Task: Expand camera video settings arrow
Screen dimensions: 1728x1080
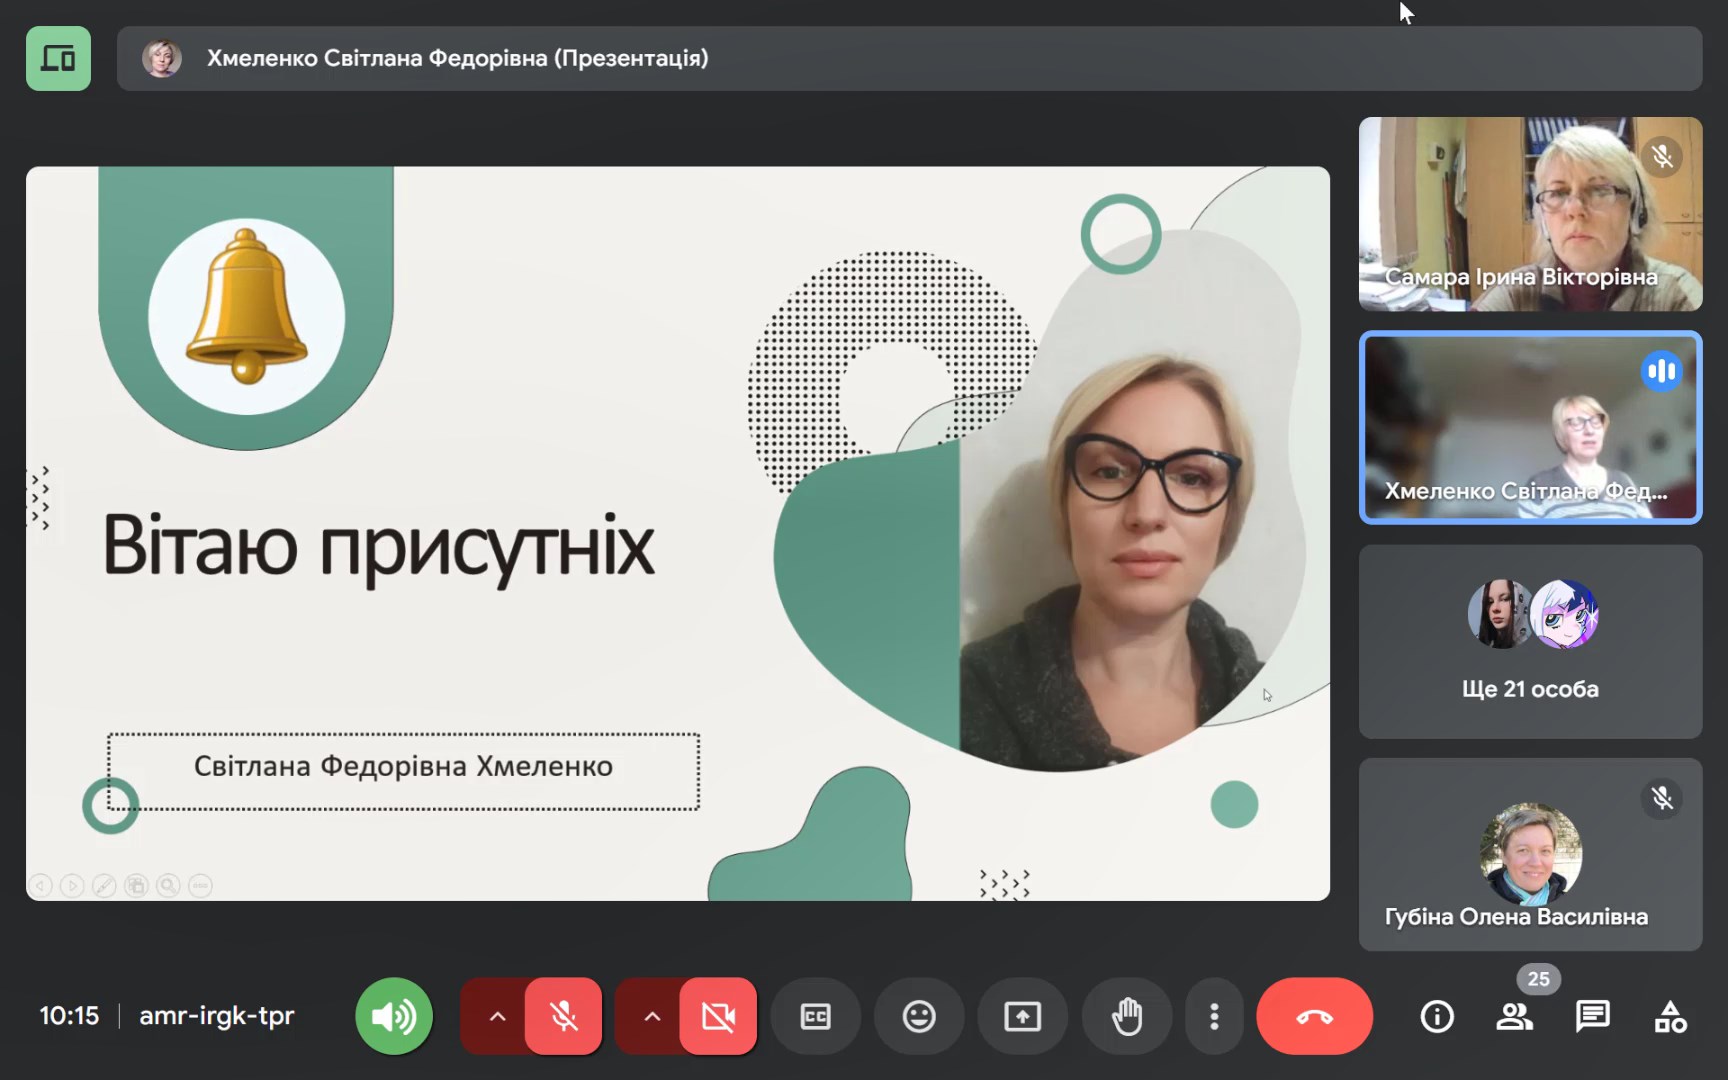Action: (x=652, y=1016)
